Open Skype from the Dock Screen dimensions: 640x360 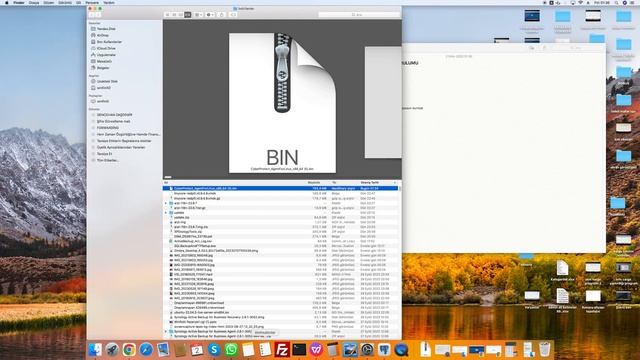(214, 350)
